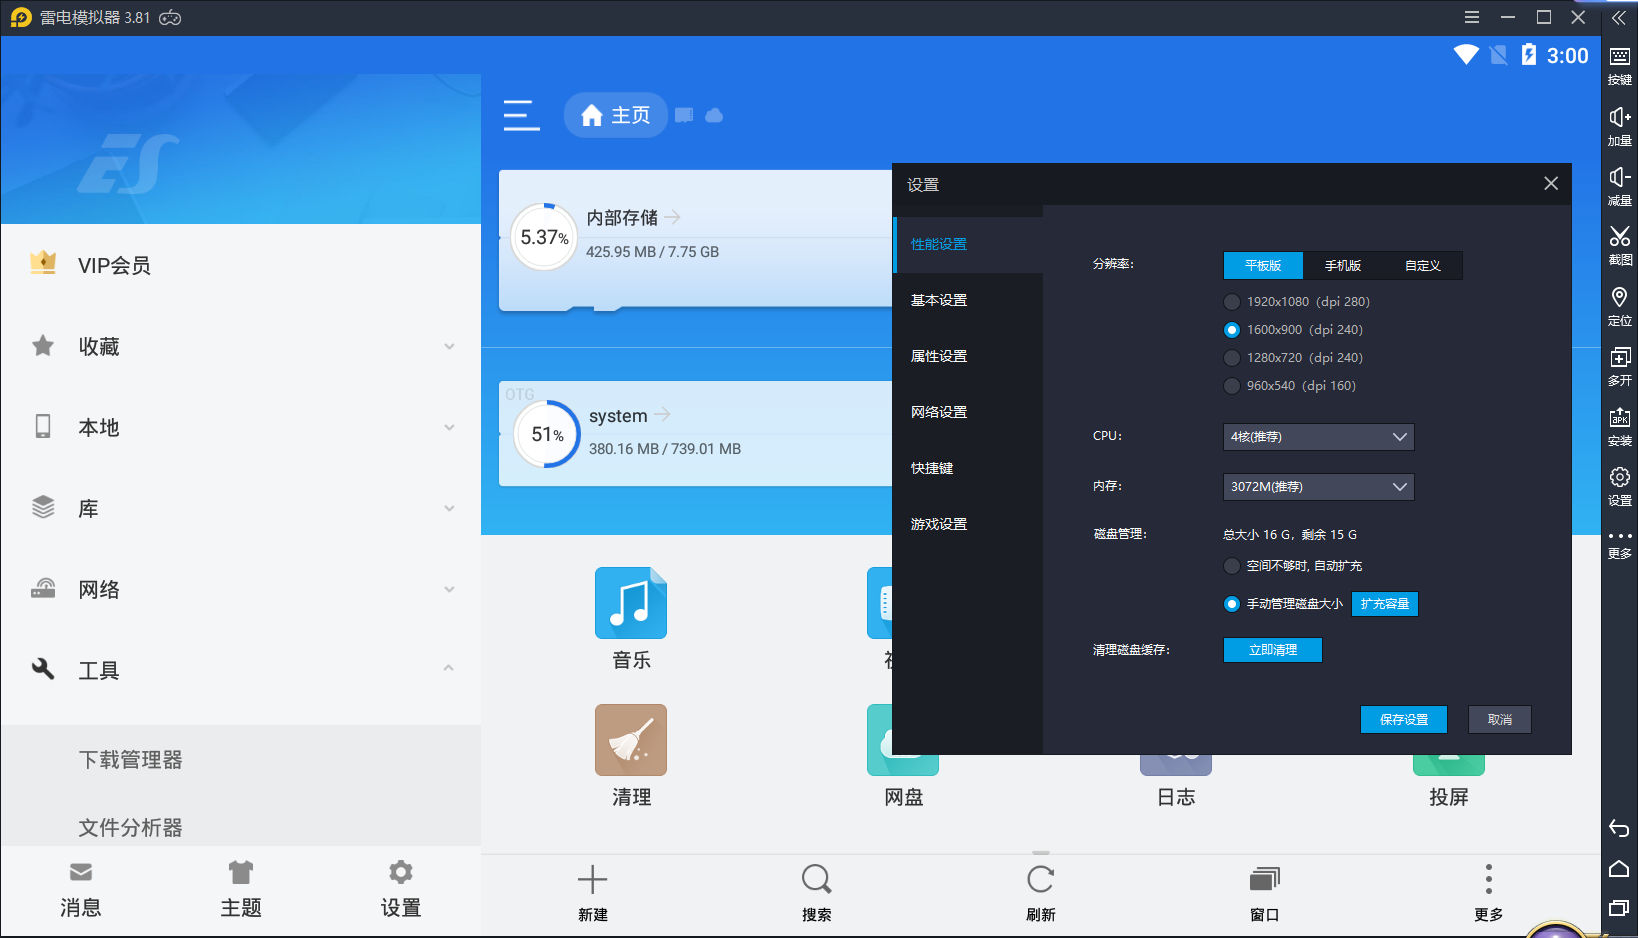
Task: Switch to the Network settings tab
Action: click(x=939, y=412)
